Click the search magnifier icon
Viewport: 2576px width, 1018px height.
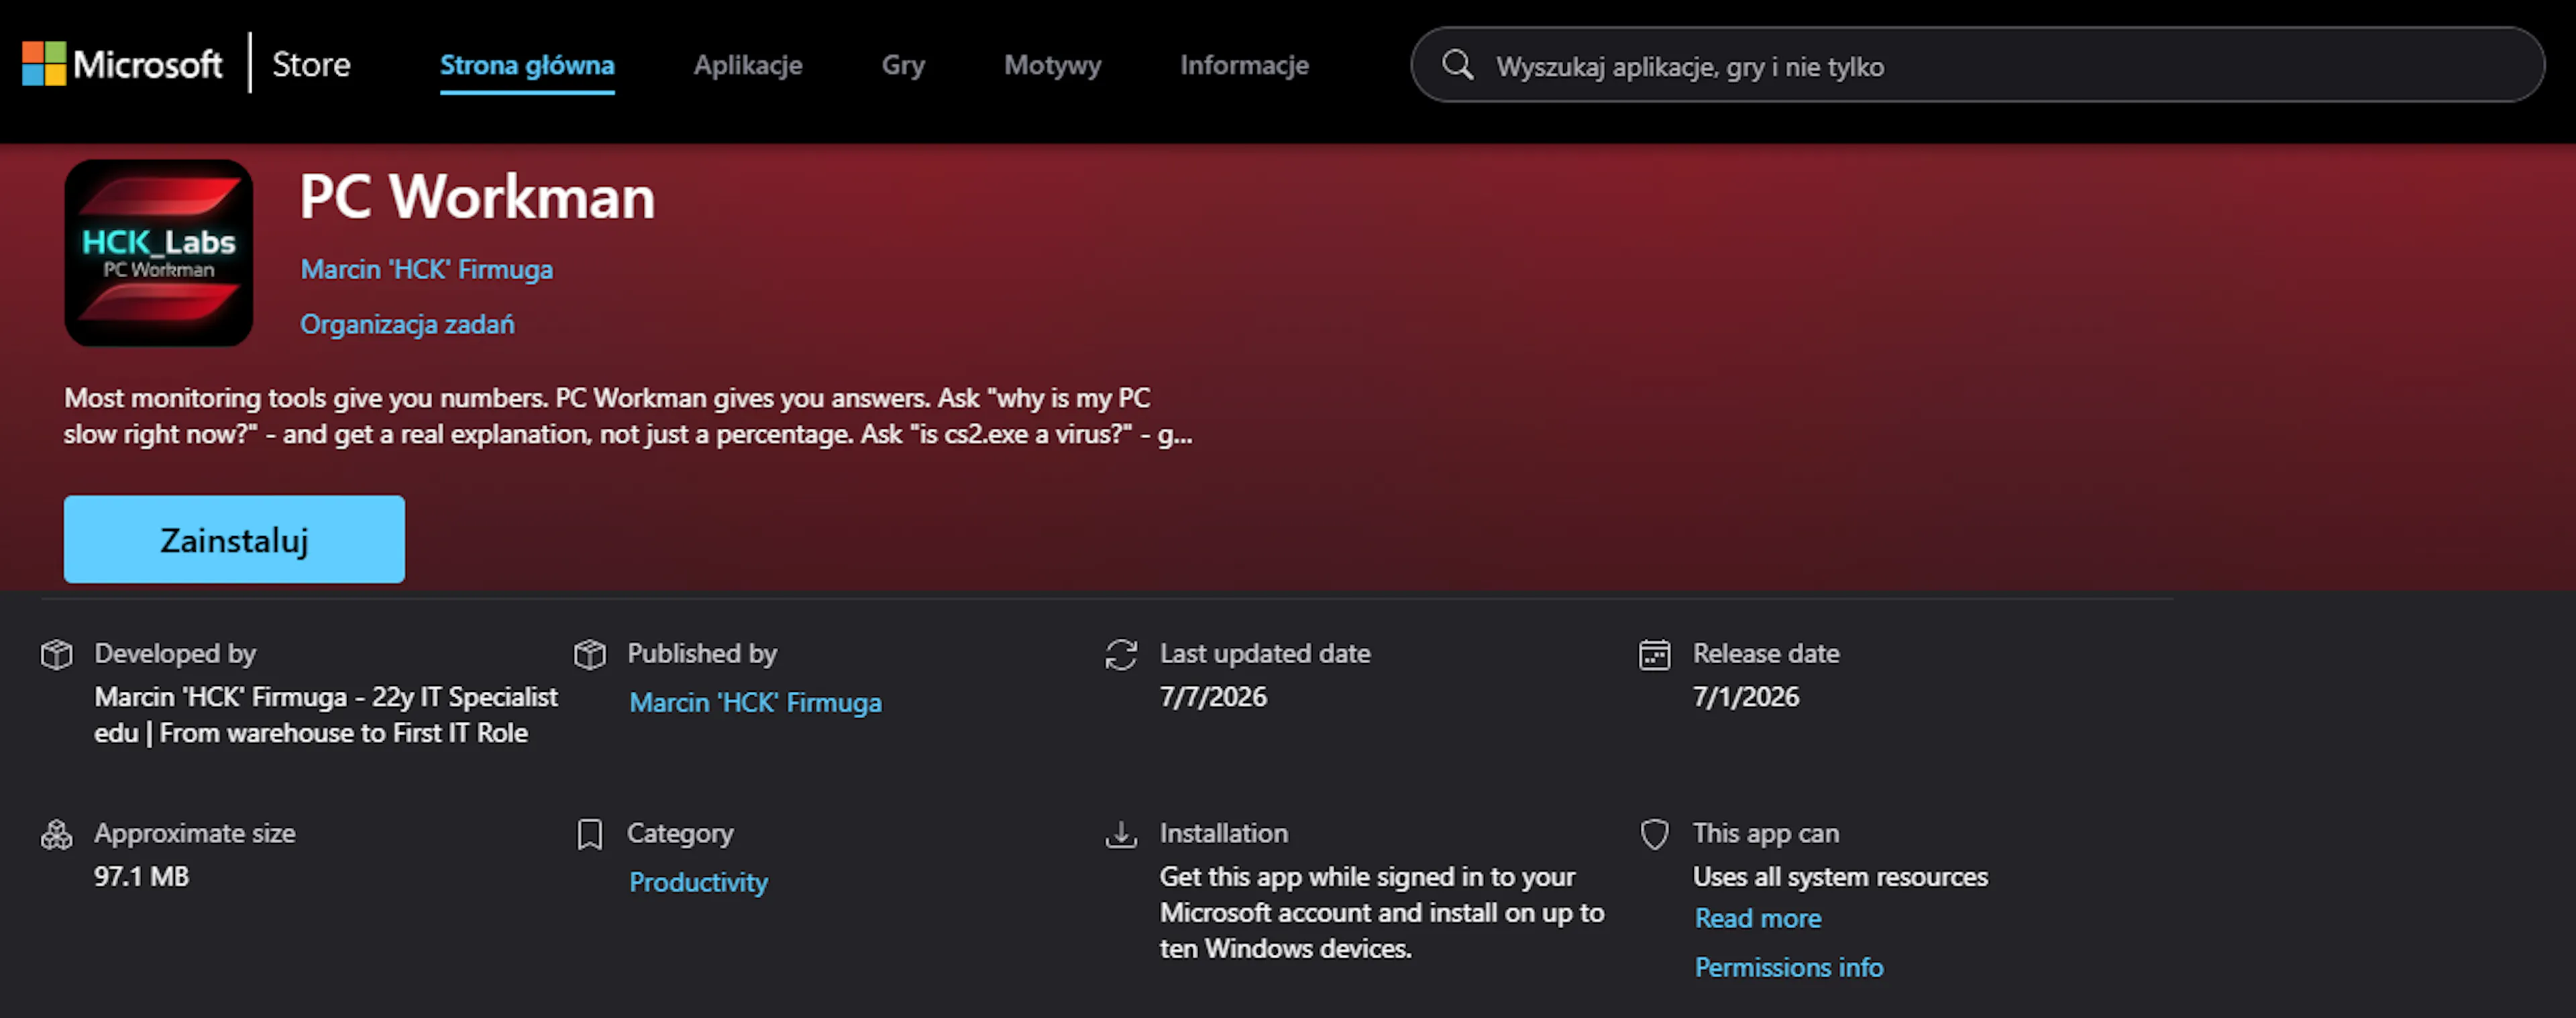click(x=1457, y=65)
